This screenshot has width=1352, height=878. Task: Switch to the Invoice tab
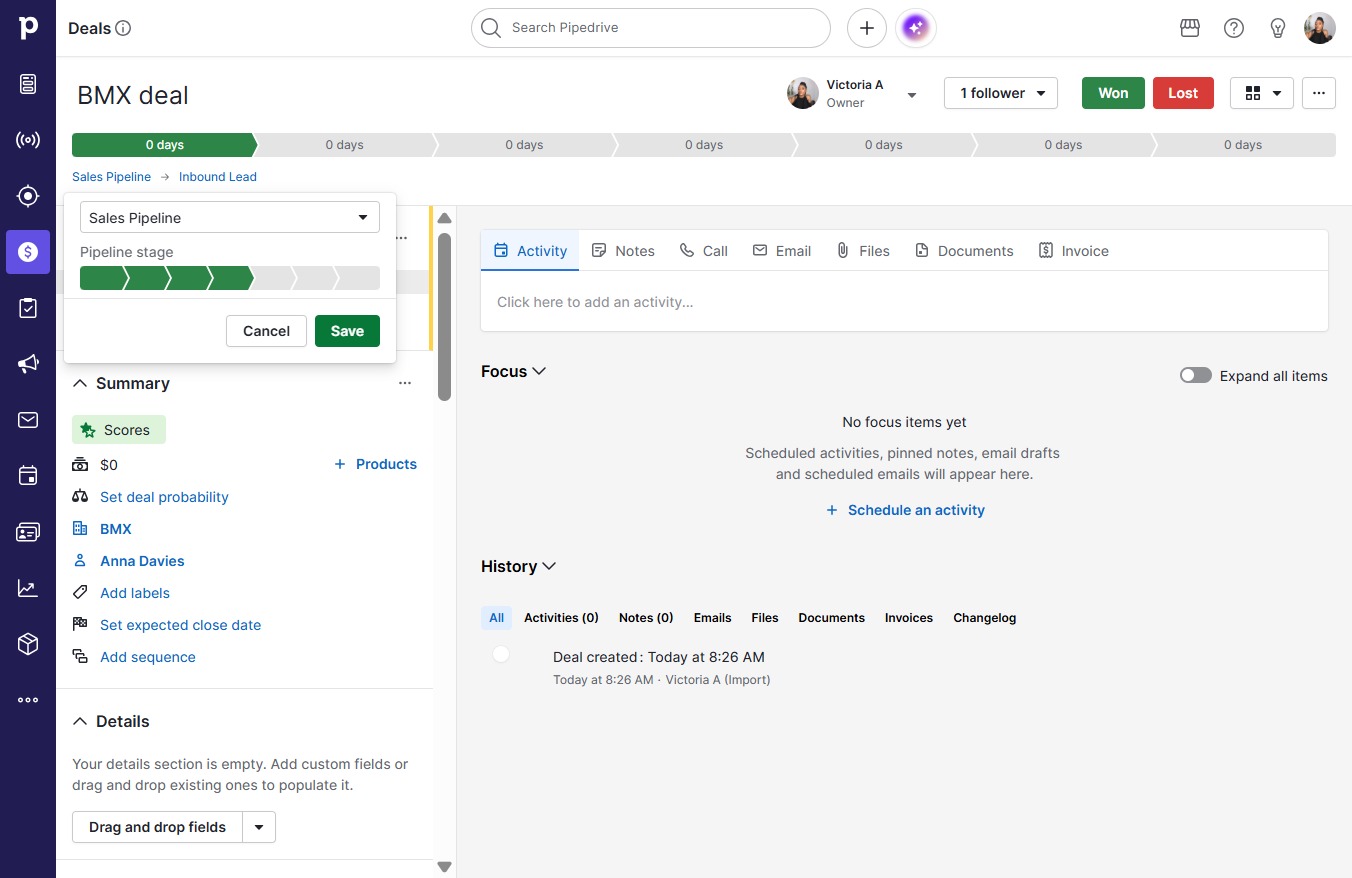pos(1074,251)
